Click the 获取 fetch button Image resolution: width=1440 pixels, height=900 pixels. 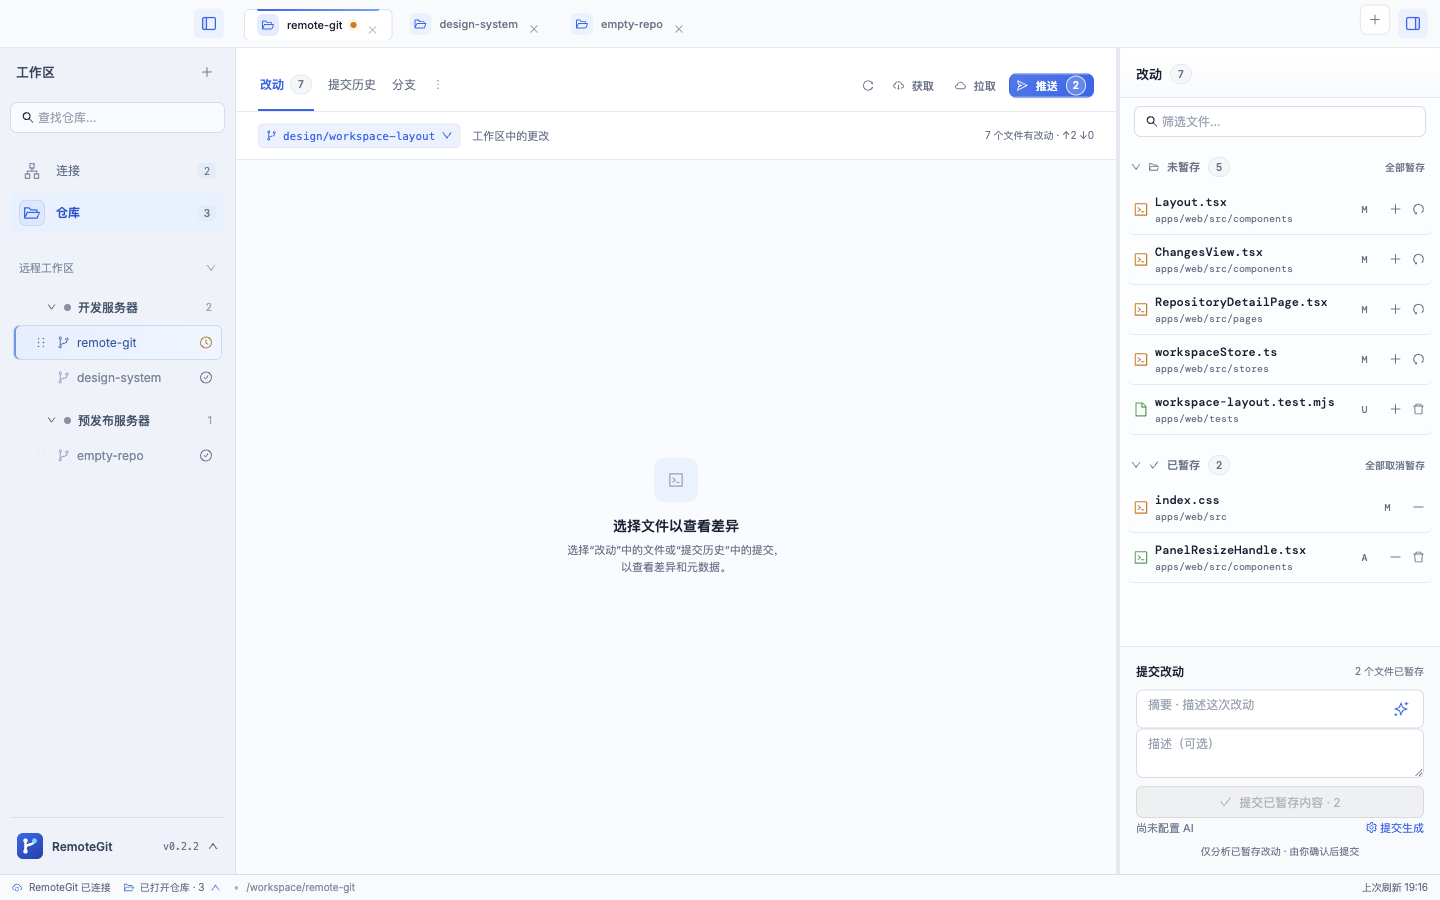(913, 86)
